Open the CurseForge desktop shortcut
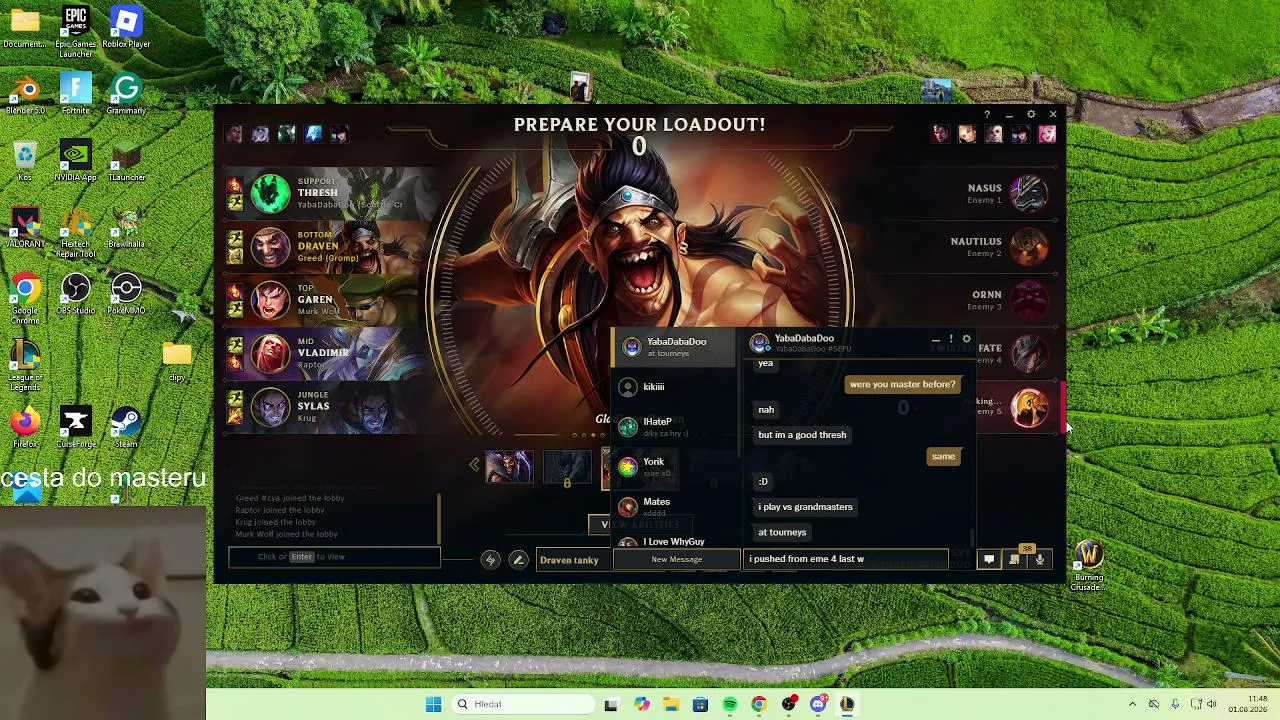 (75, 427)
